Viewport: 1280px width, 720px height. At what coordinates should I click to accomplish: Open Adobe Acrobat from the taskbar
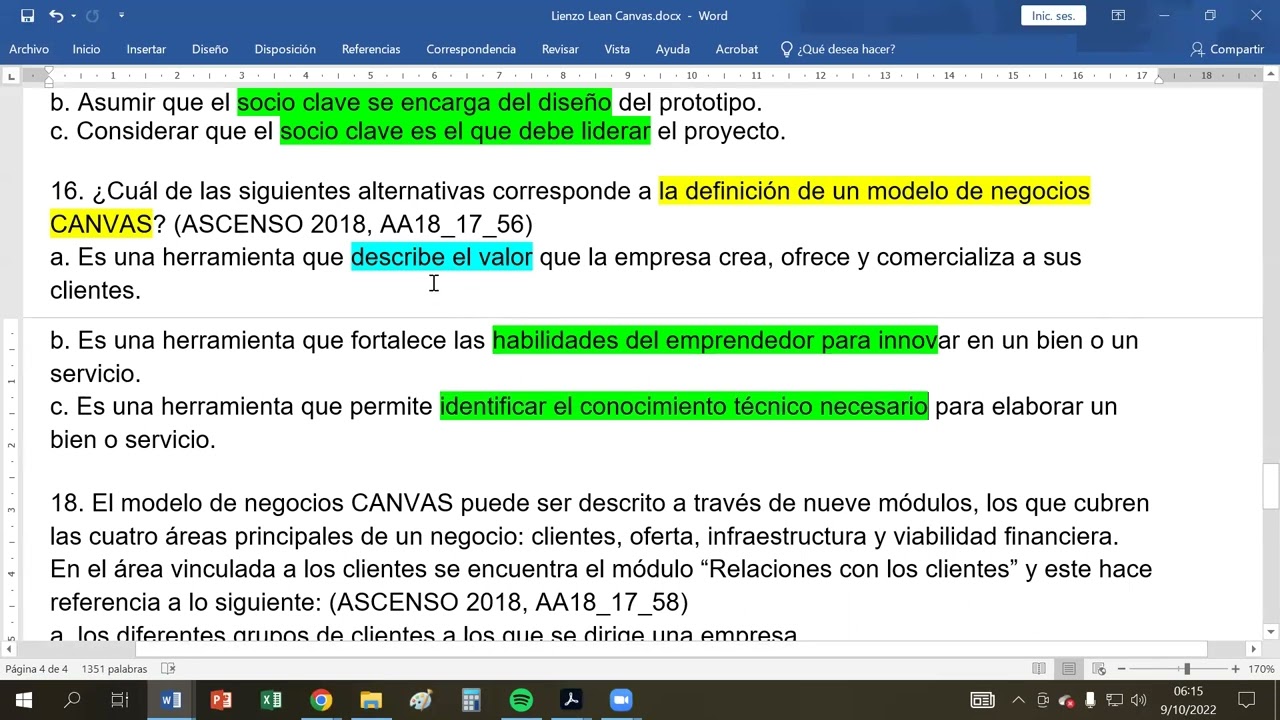(571, 700)
